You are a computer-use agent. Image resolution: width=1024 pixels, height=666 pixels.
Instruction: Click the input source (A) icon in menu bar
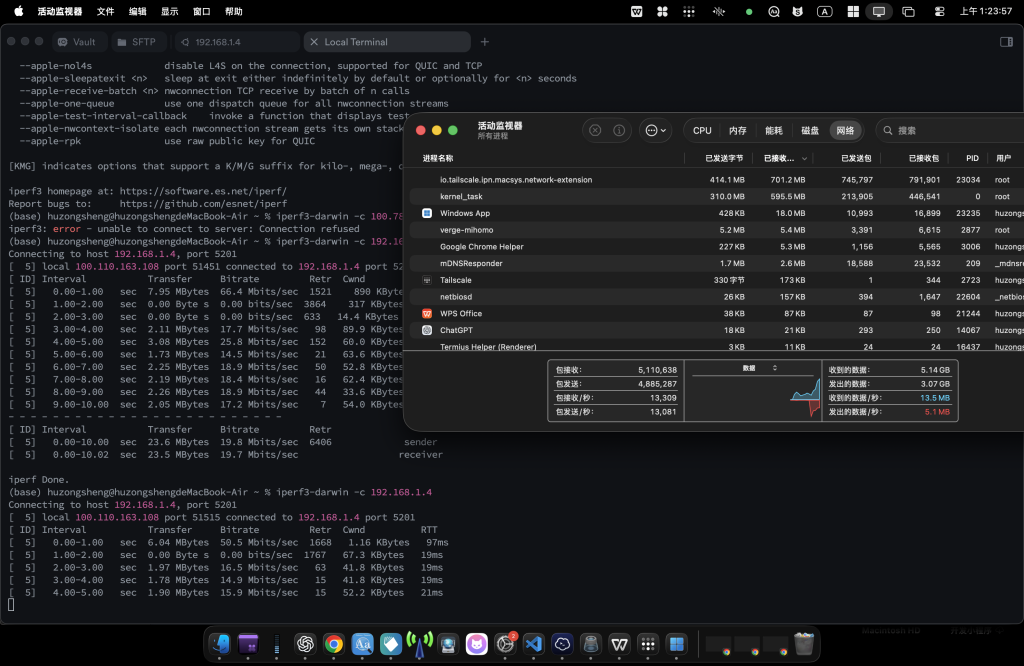pos(825,11)
